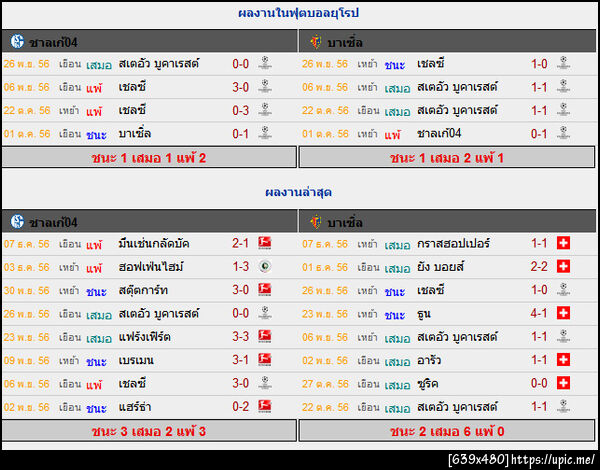Click the ผลงานในฟุตบอลยุโรป section title

coord(298,13)
